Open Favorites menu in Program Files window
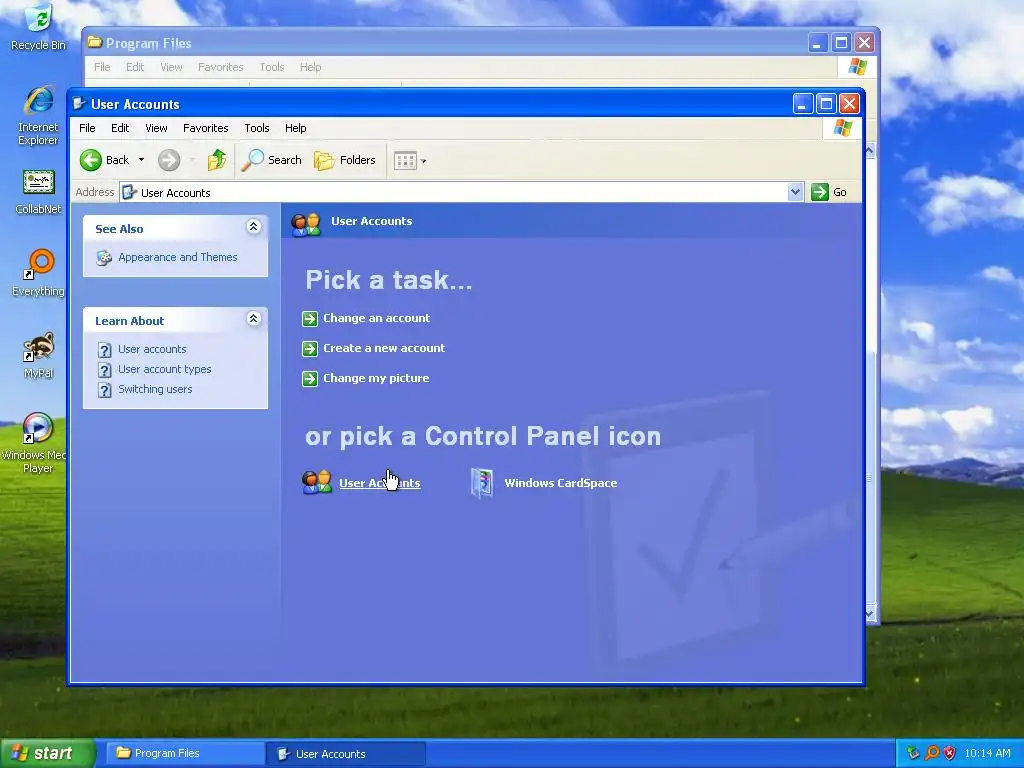Viewport: 1024px width, 768px height. 221,67
